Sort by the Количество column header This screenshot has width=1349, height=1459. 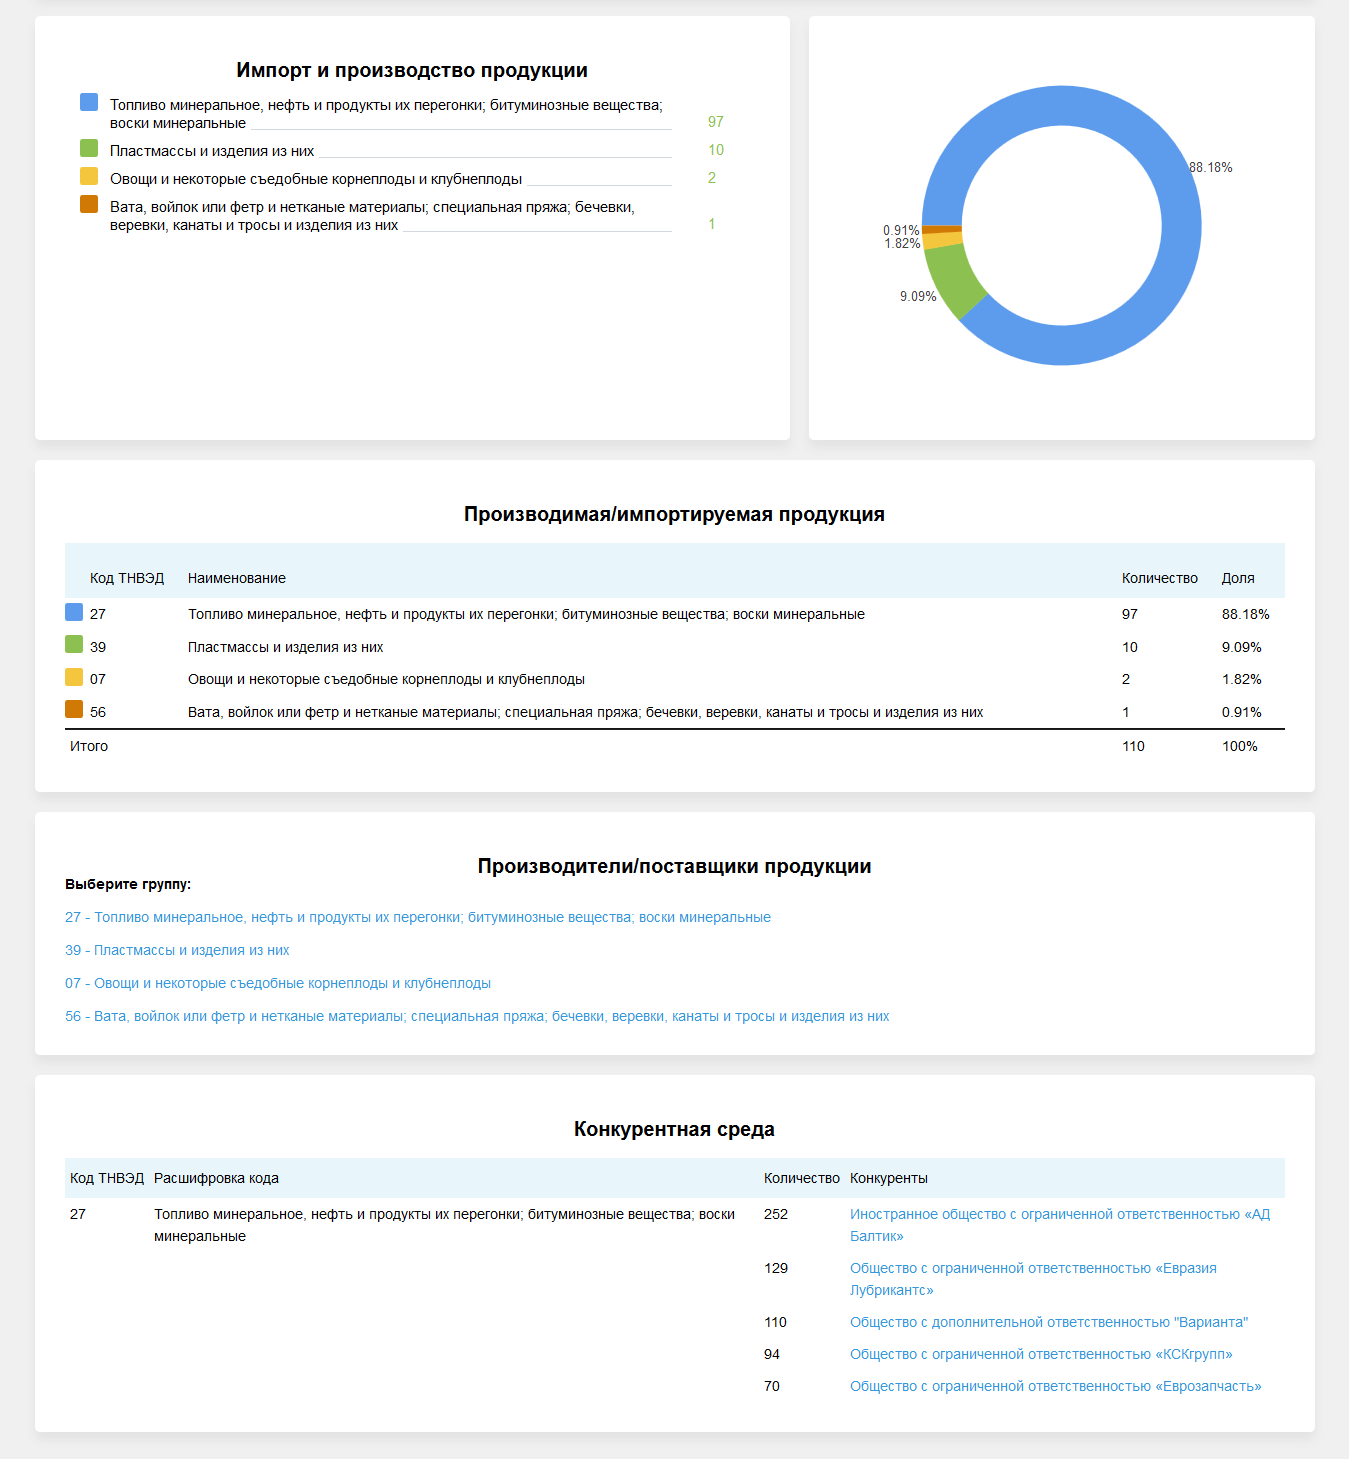click(1160, 577)
